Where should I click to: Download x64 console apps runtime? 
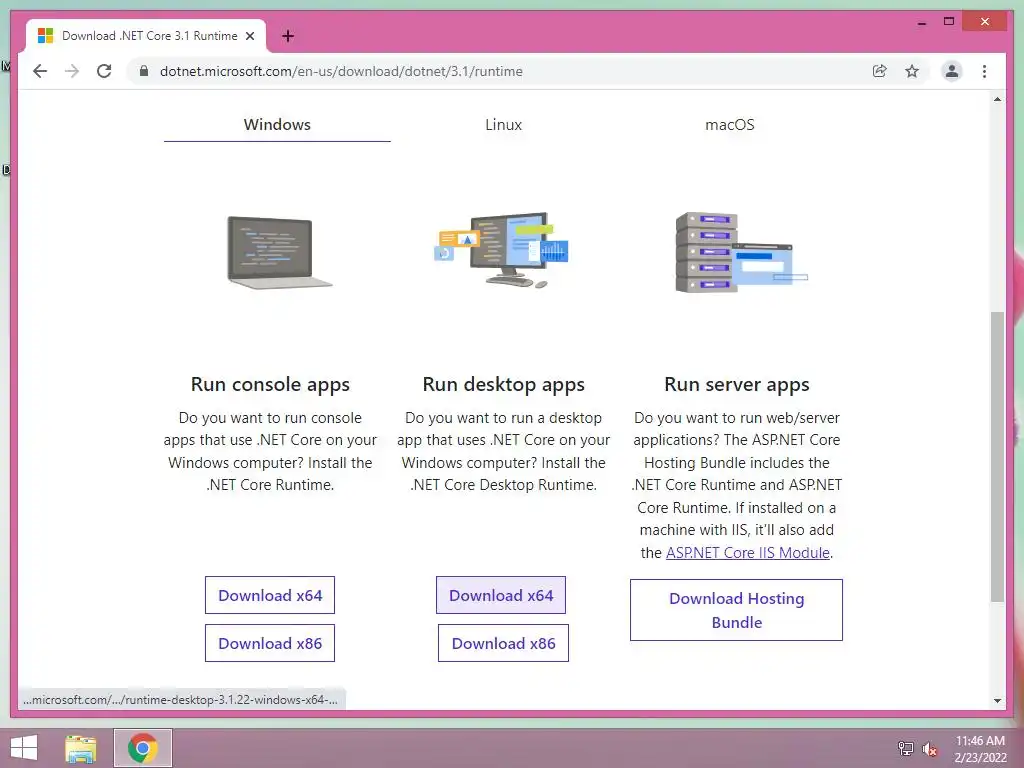click(x=270, y=595)
